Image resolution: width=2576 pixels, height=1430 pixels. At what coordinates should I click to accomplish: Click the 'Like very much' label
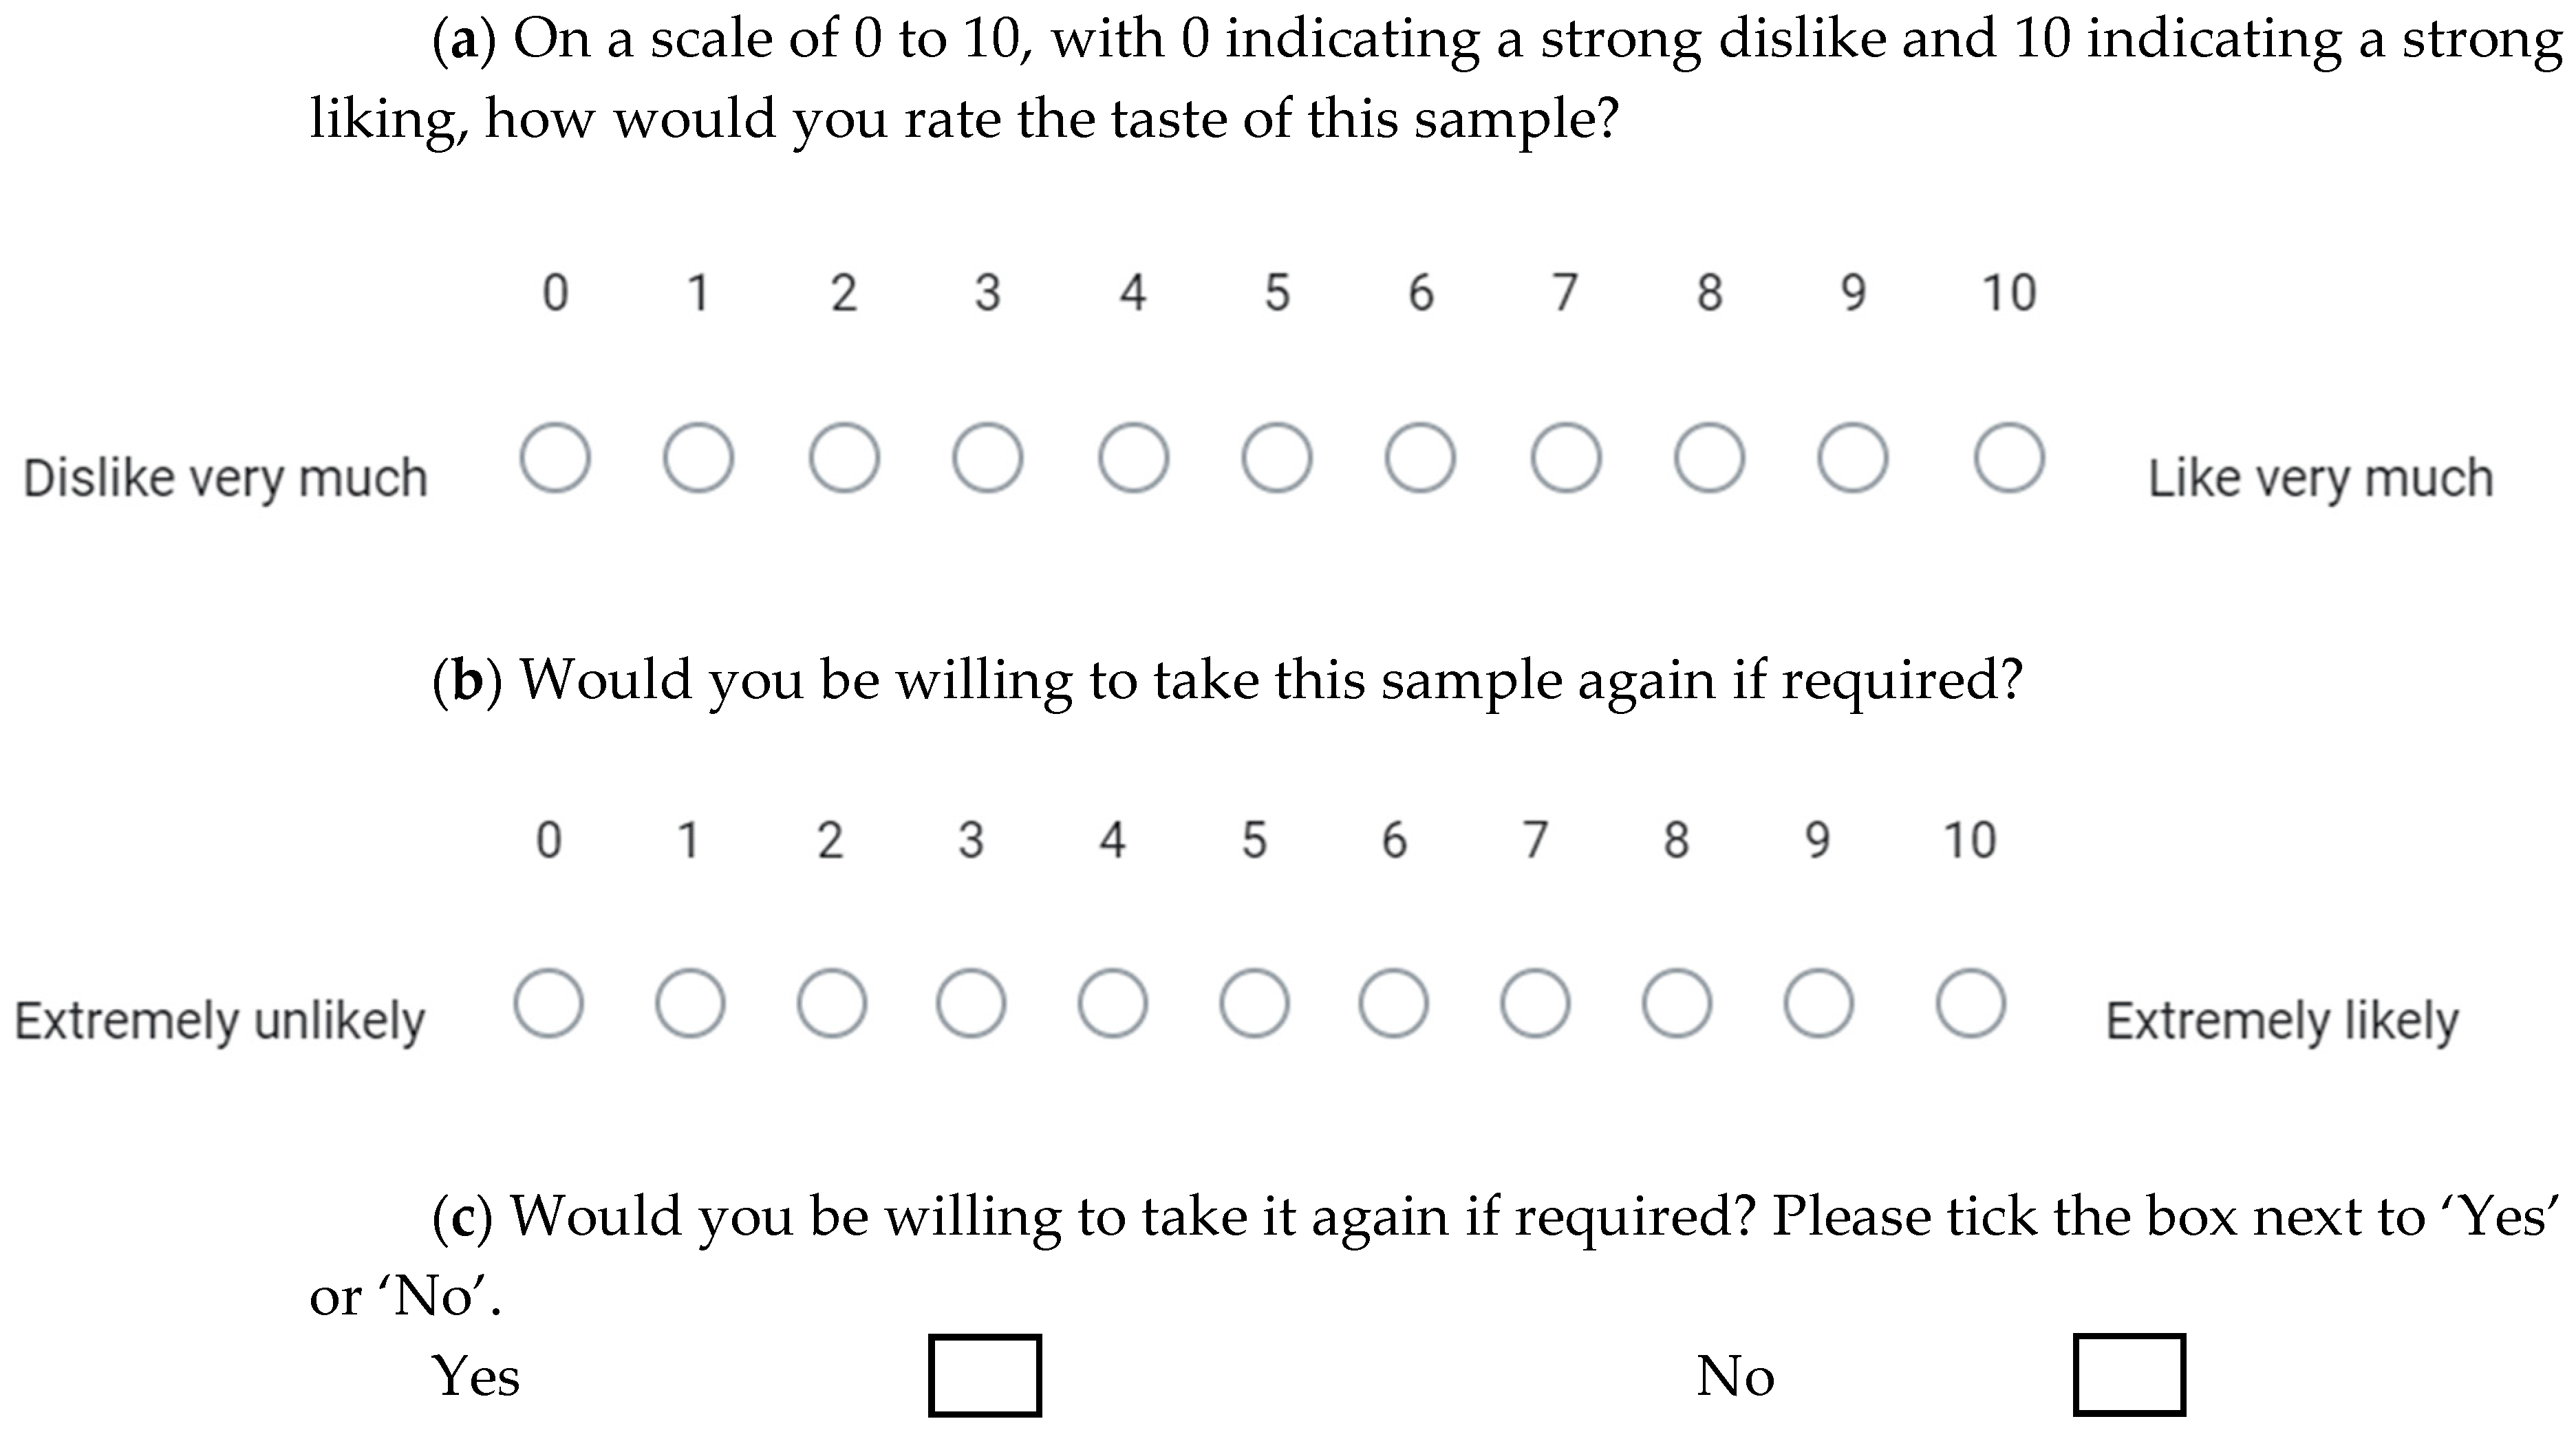(x=2320, y=478)
